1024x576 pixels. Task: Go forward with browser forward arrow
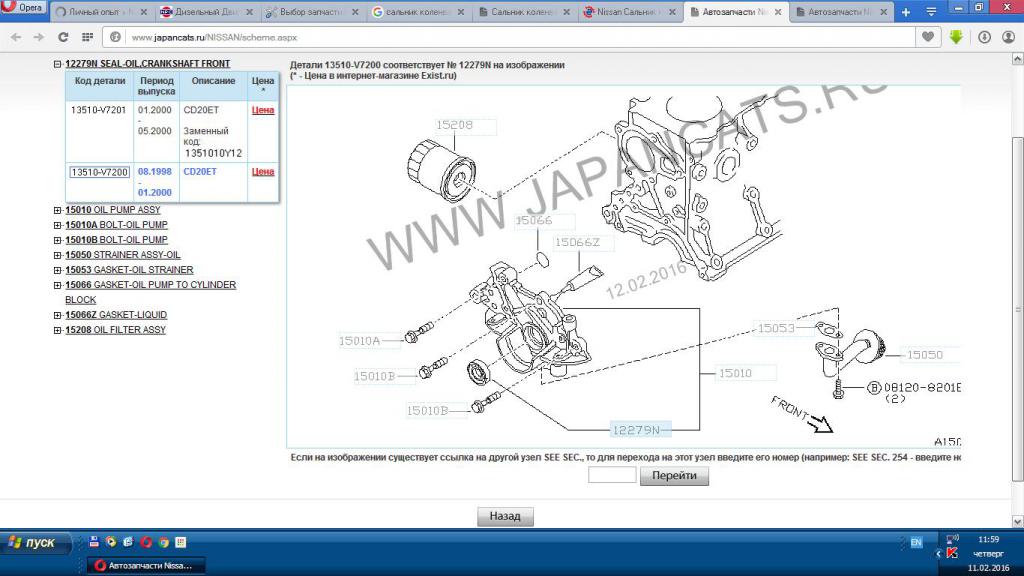39,37
